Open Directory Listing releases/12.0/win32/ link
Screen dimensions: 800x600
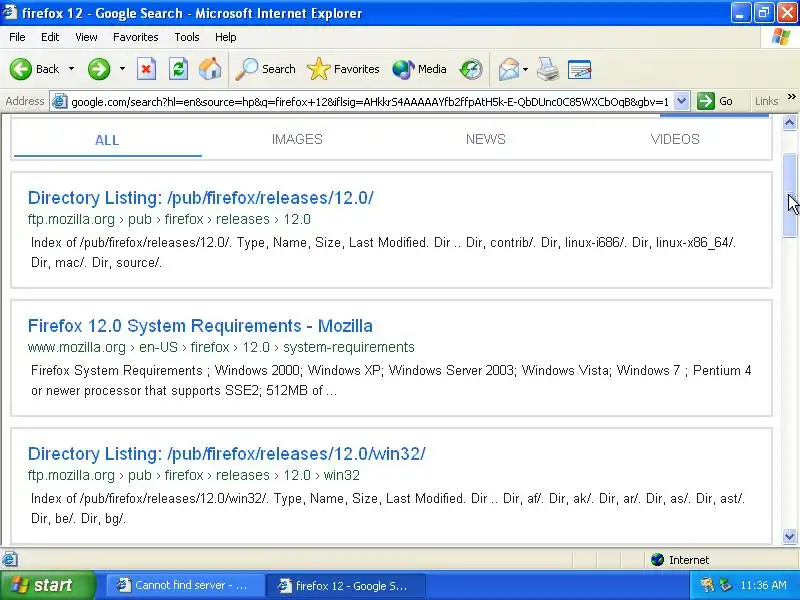pos(227,454)
